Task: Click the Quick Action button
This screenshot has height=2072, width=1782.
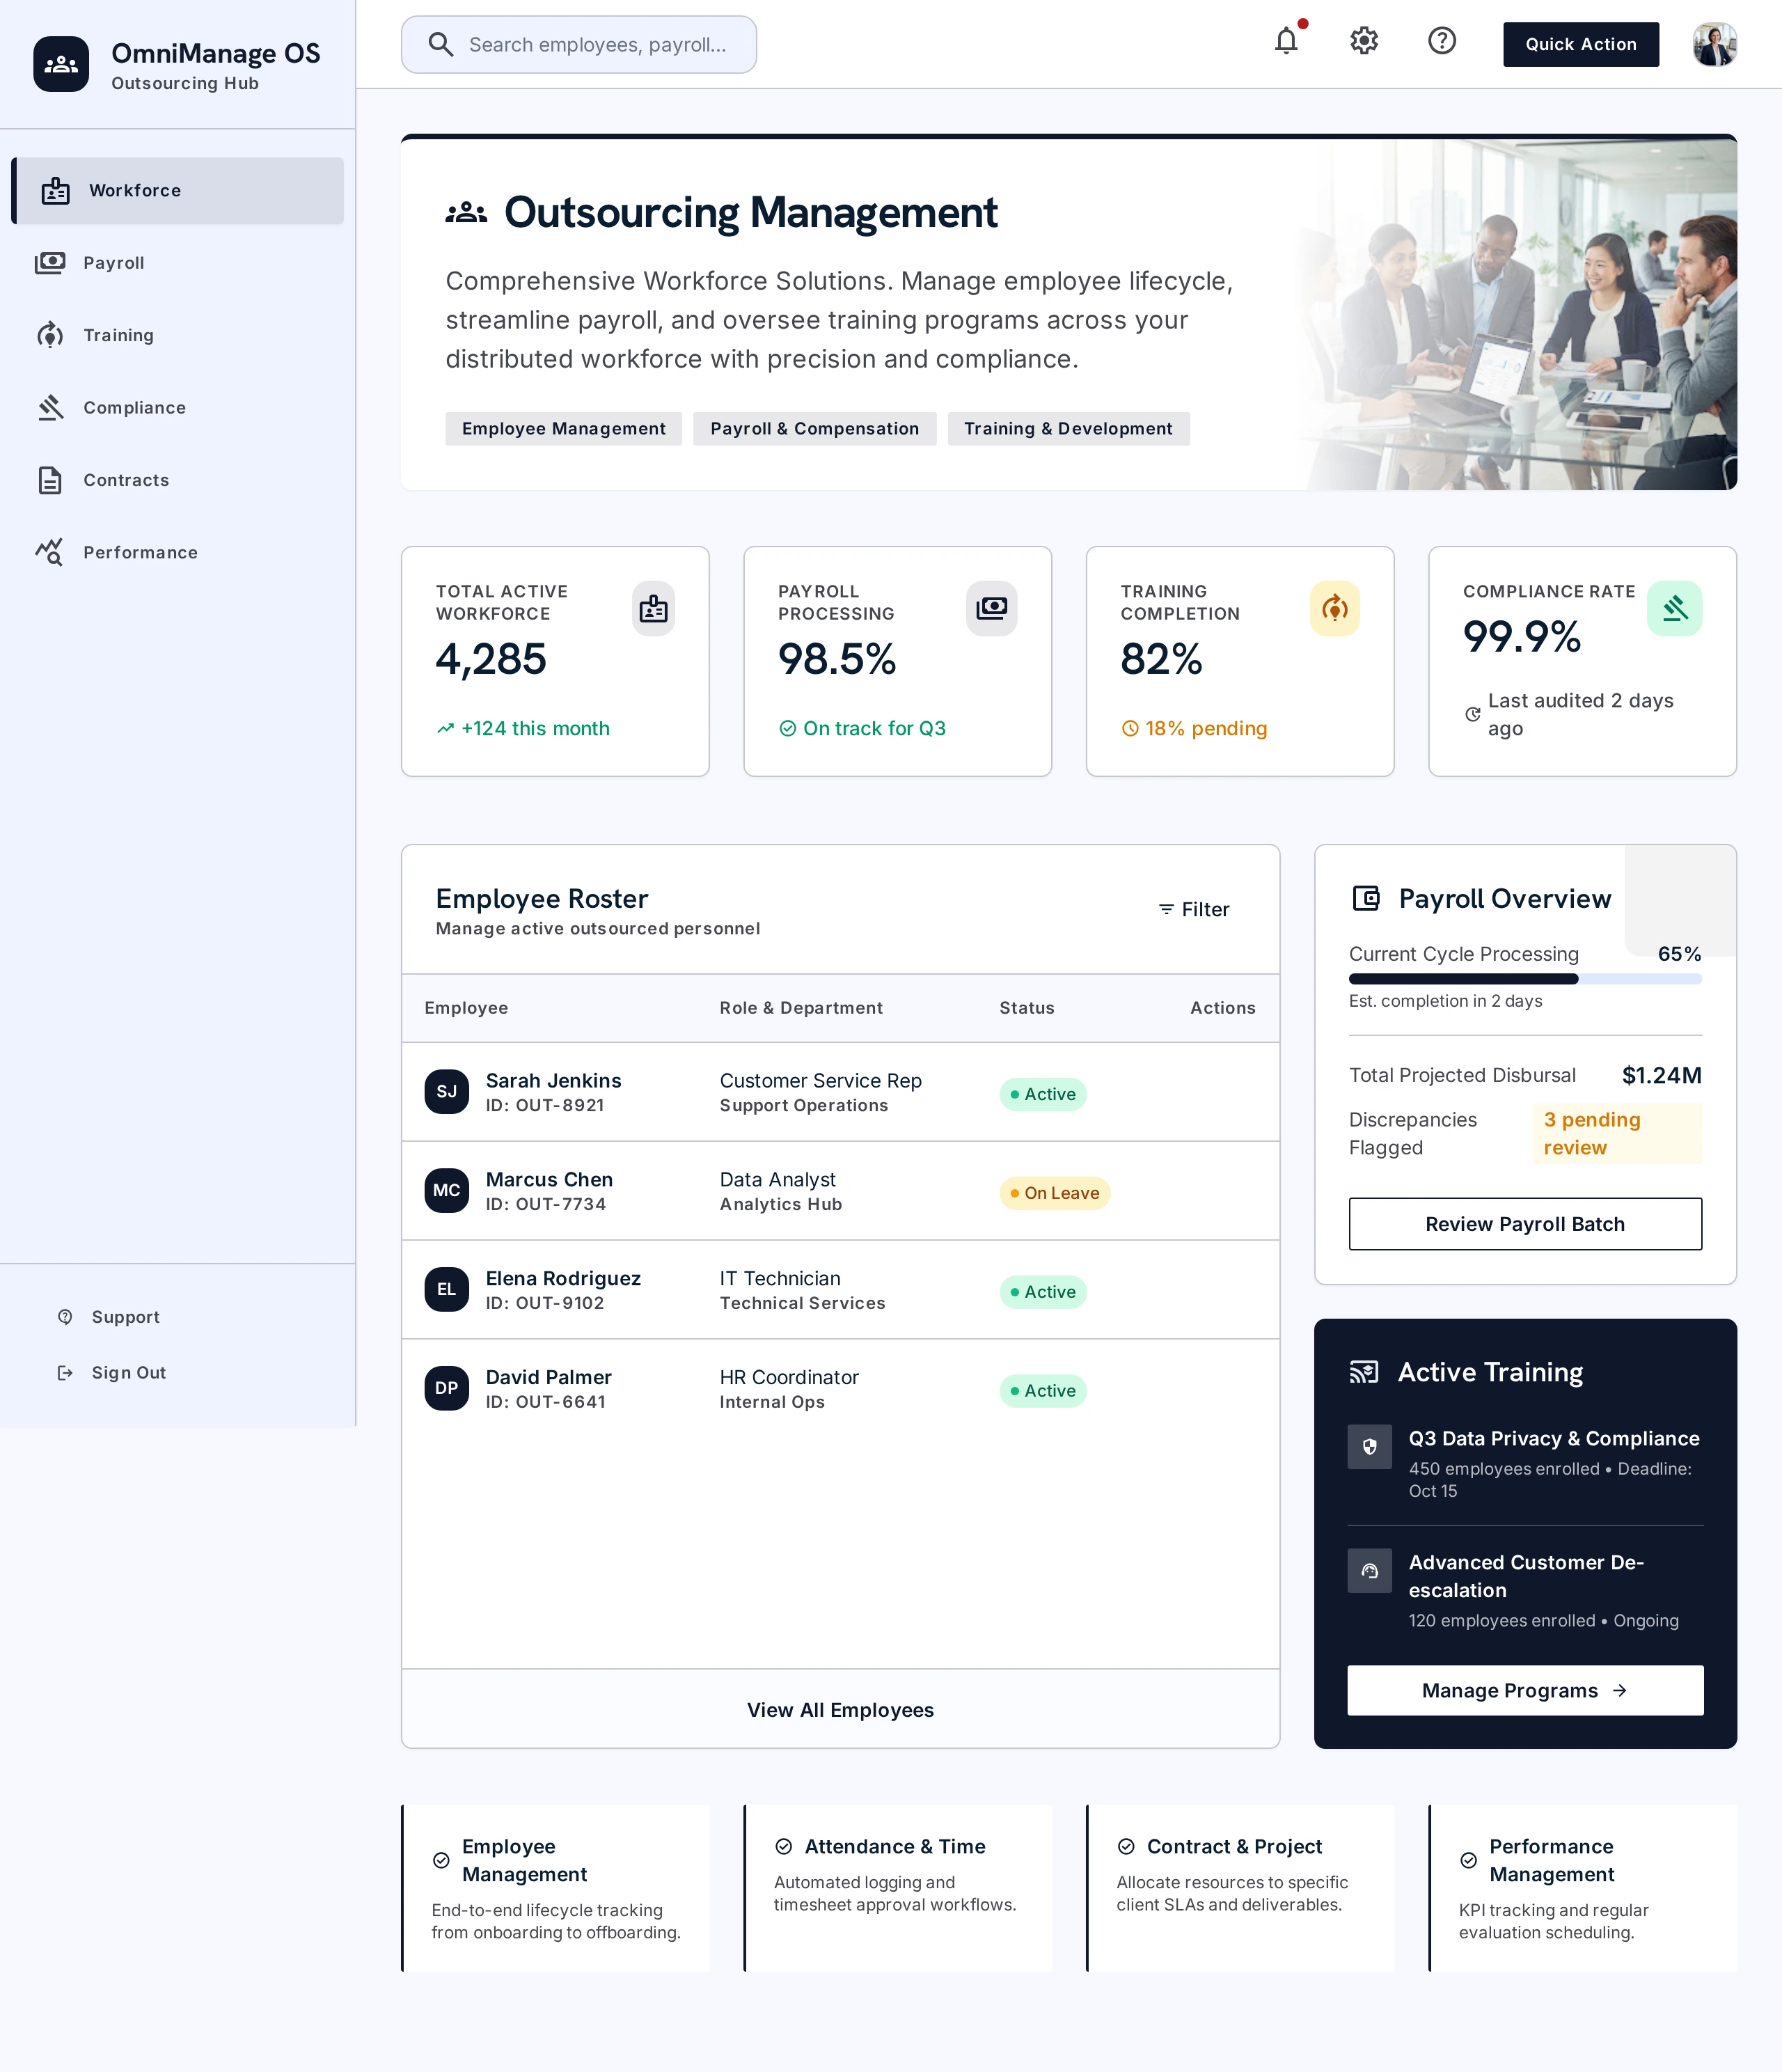Action: (1580, 44)
